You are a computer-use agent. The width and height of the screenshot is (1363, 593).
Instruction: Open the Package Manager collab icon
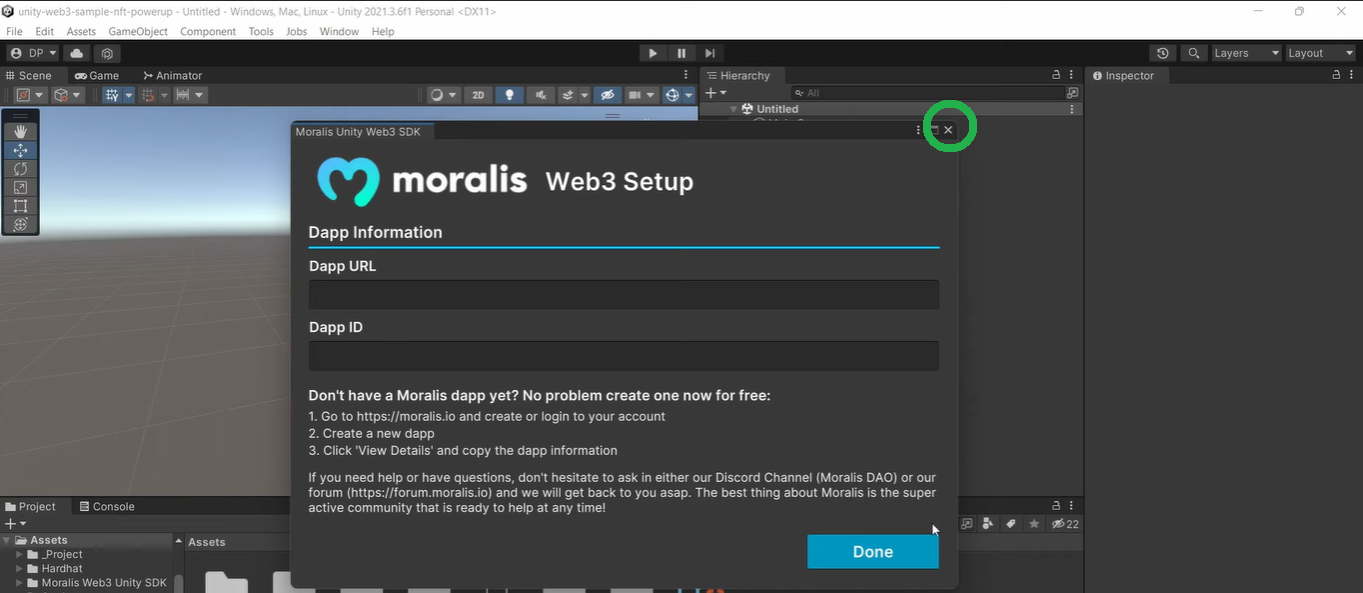[107, 53]
